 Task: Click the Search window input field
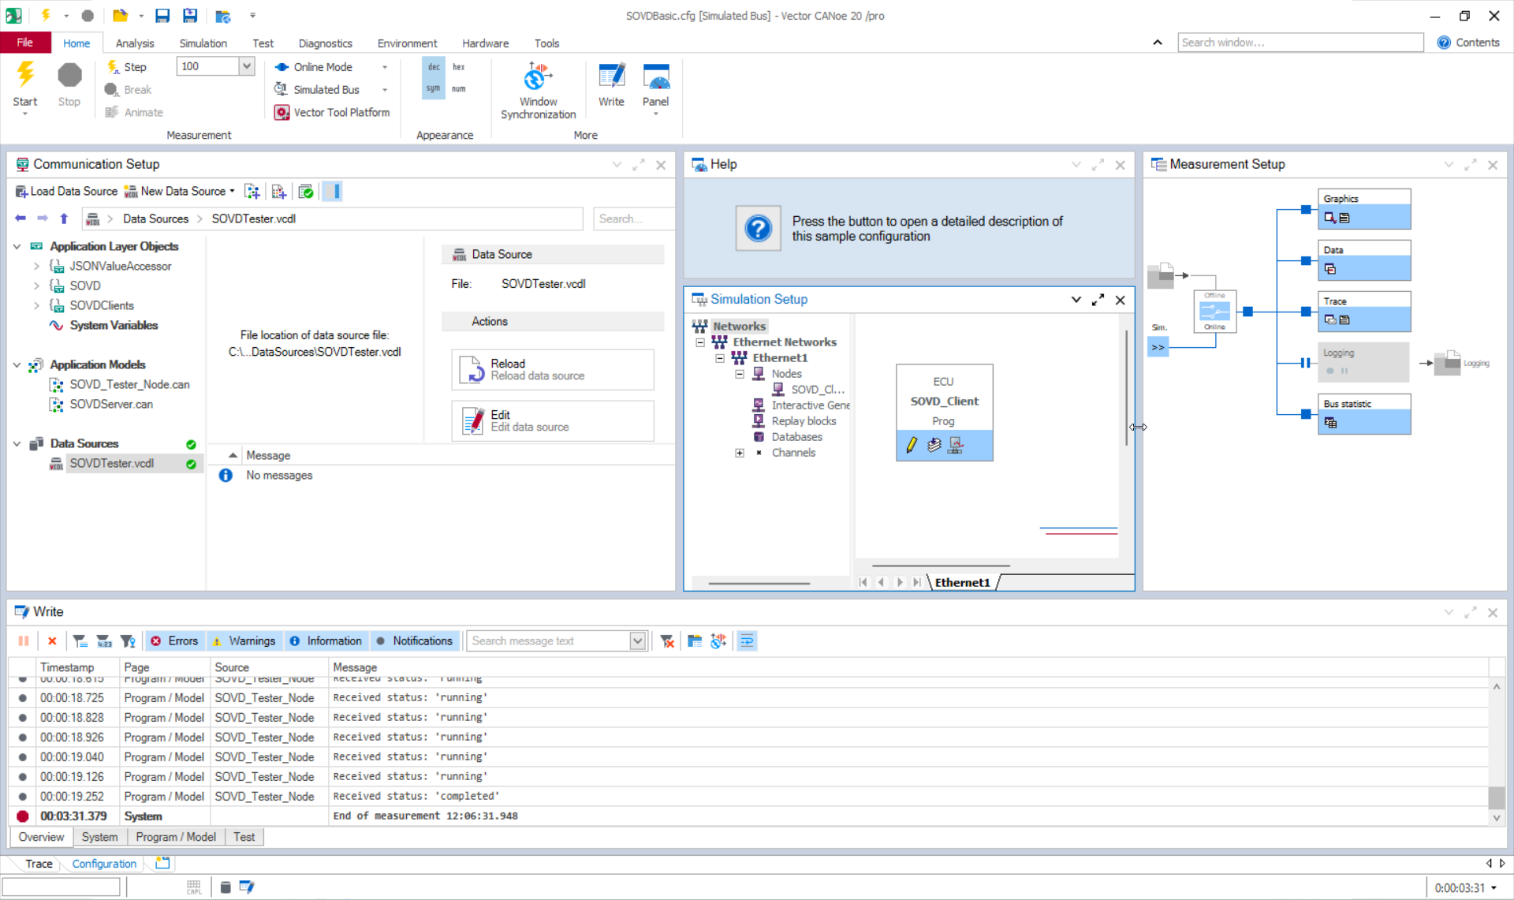1300,43
